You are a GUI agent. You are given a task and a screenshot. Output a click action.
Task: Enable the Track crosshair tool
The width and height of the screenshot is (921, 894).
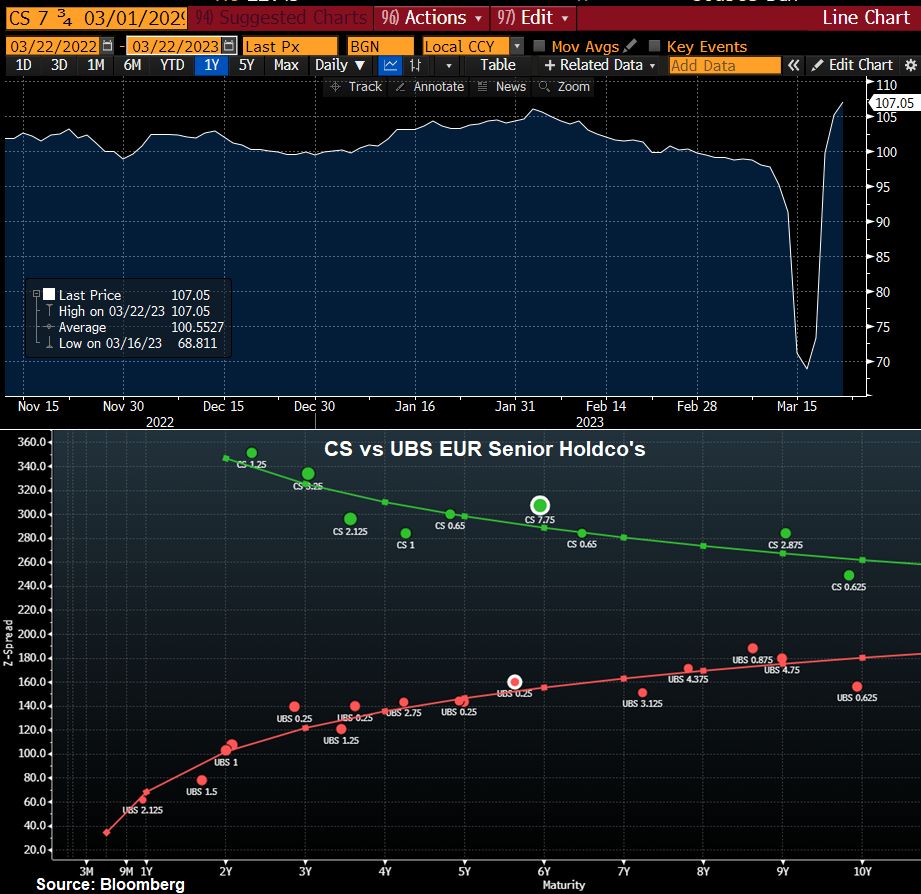point(355,87)
